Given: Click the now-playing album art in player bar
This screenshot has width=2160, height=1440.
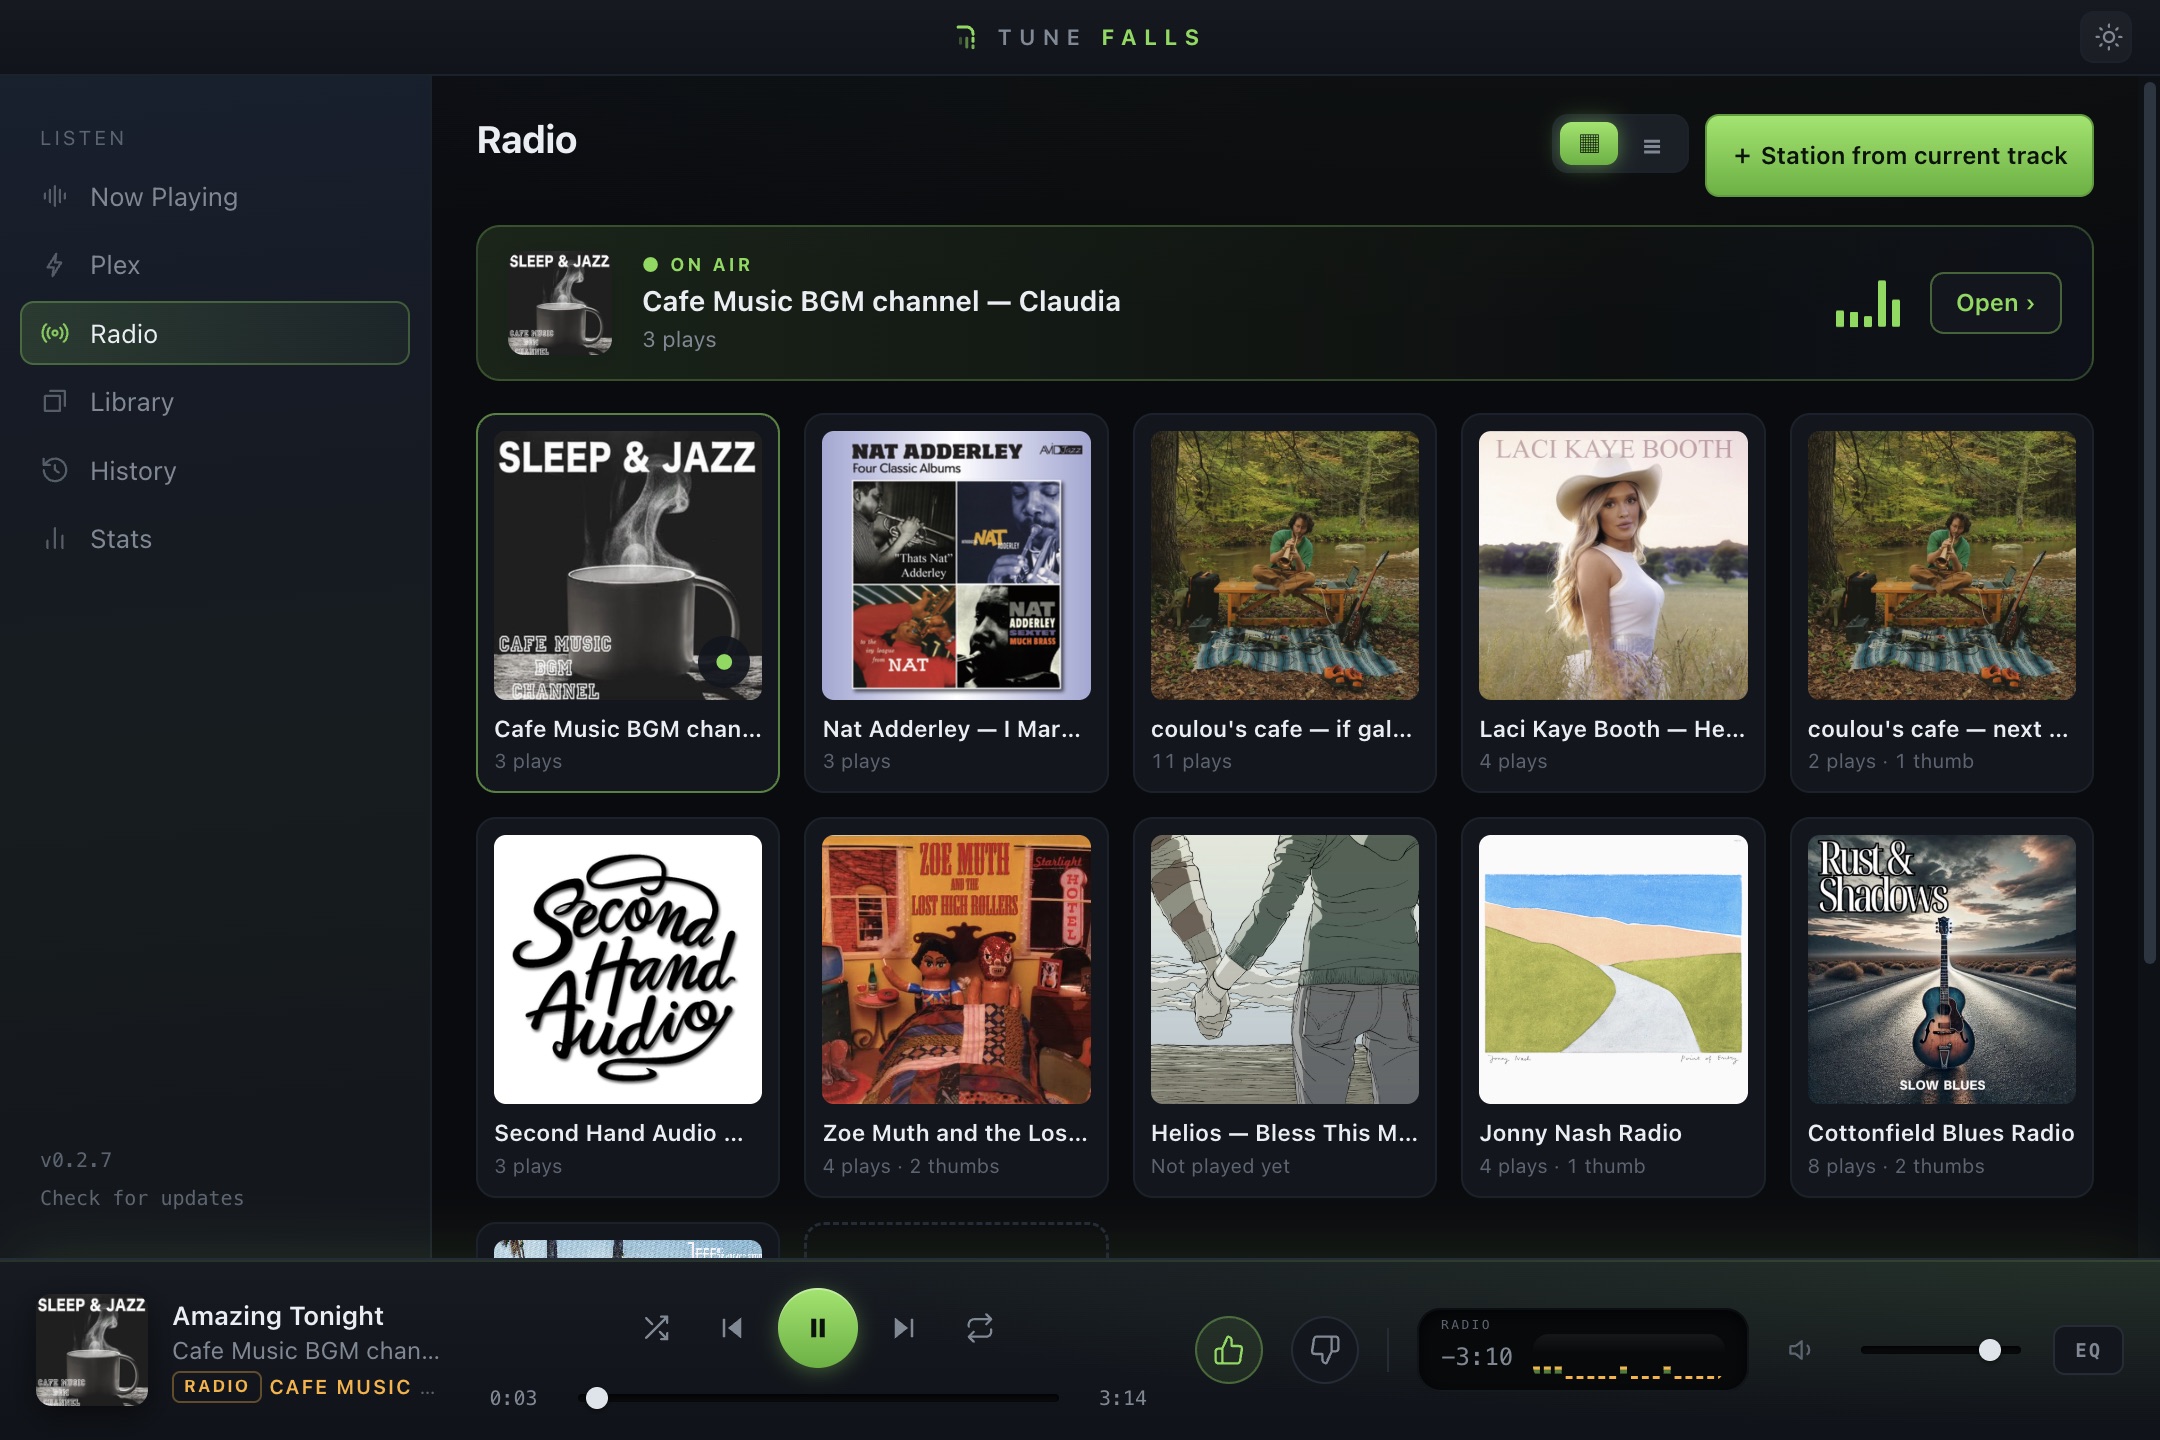Looking at the screenshot, I should [x=92, y=1350].
